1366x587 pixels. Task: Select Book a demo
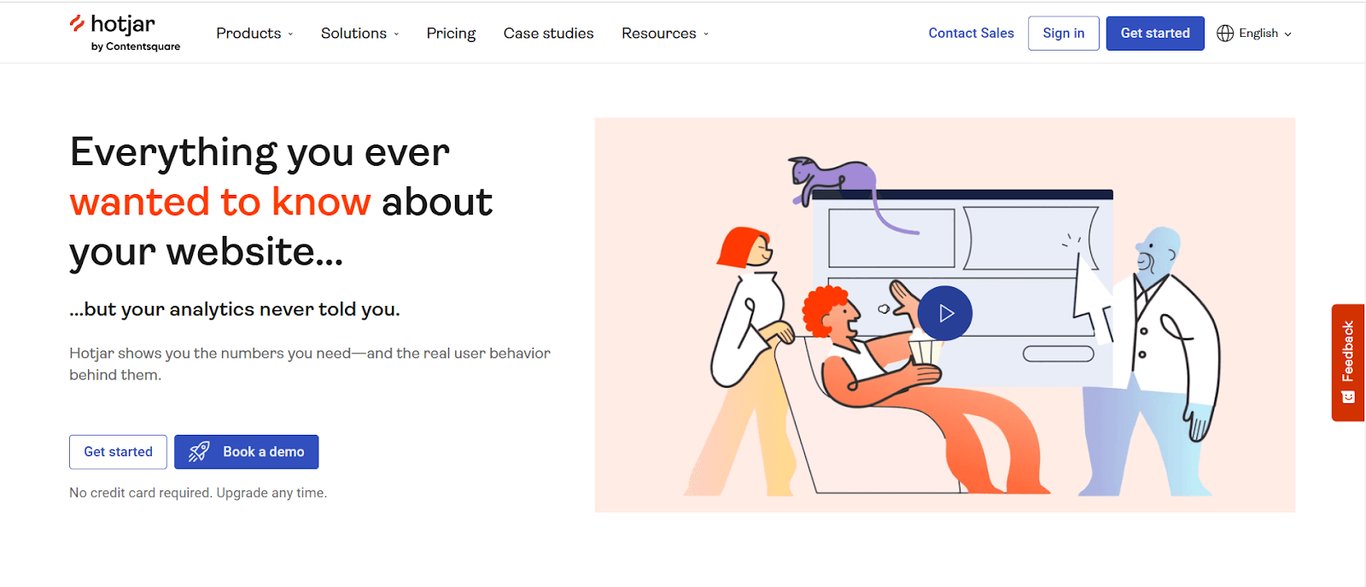click(x=246, y=451)
